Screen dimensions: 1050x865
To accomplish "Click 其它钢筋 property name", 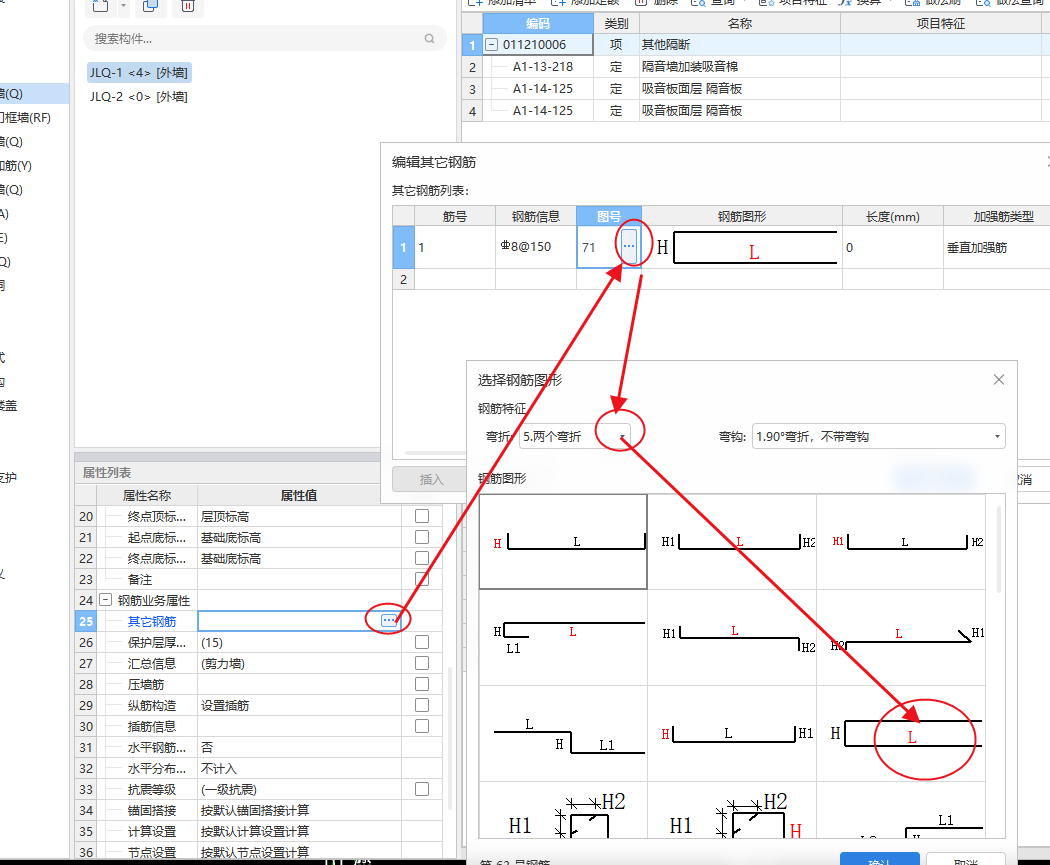I will (x=152, y=622).
